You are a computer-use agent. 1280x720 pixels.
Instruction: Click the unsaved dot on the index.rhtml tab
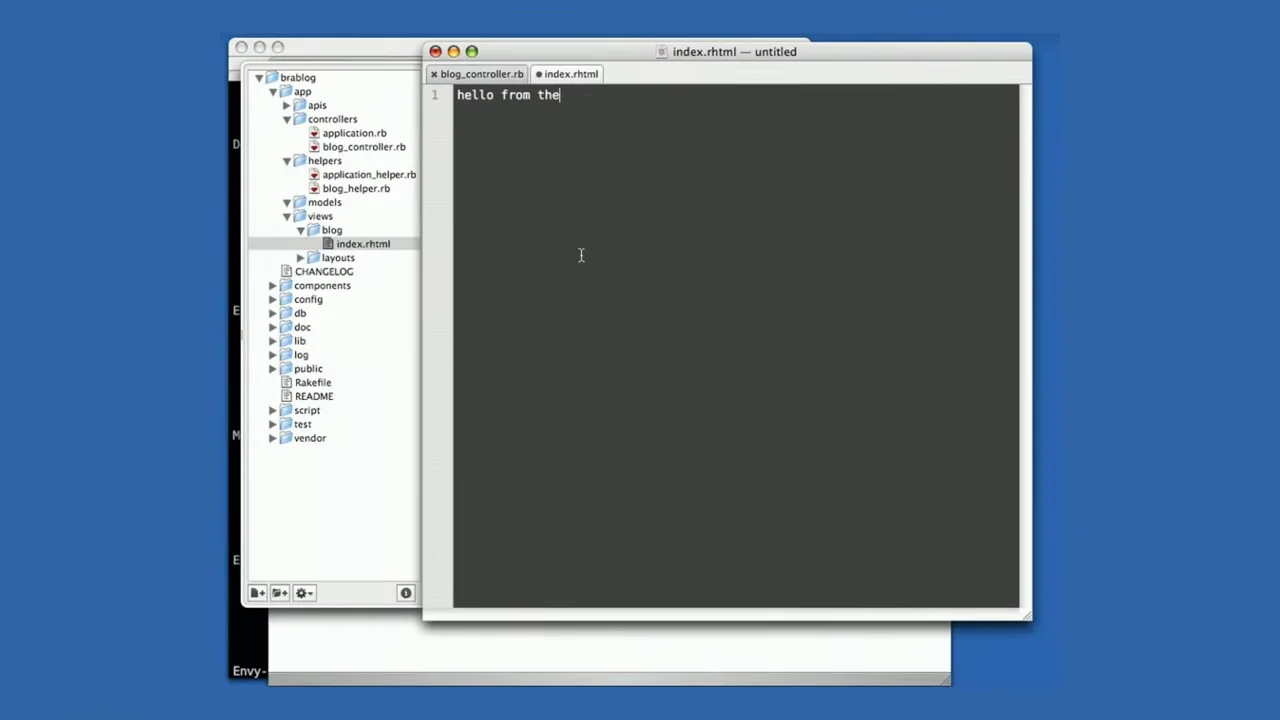538,74
